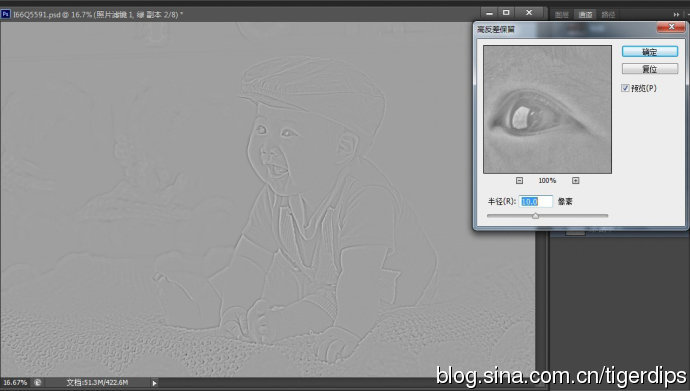Close the I66Q5591.psd document window
This screenshot has height=391, width=690.
(x=529, y=13)
